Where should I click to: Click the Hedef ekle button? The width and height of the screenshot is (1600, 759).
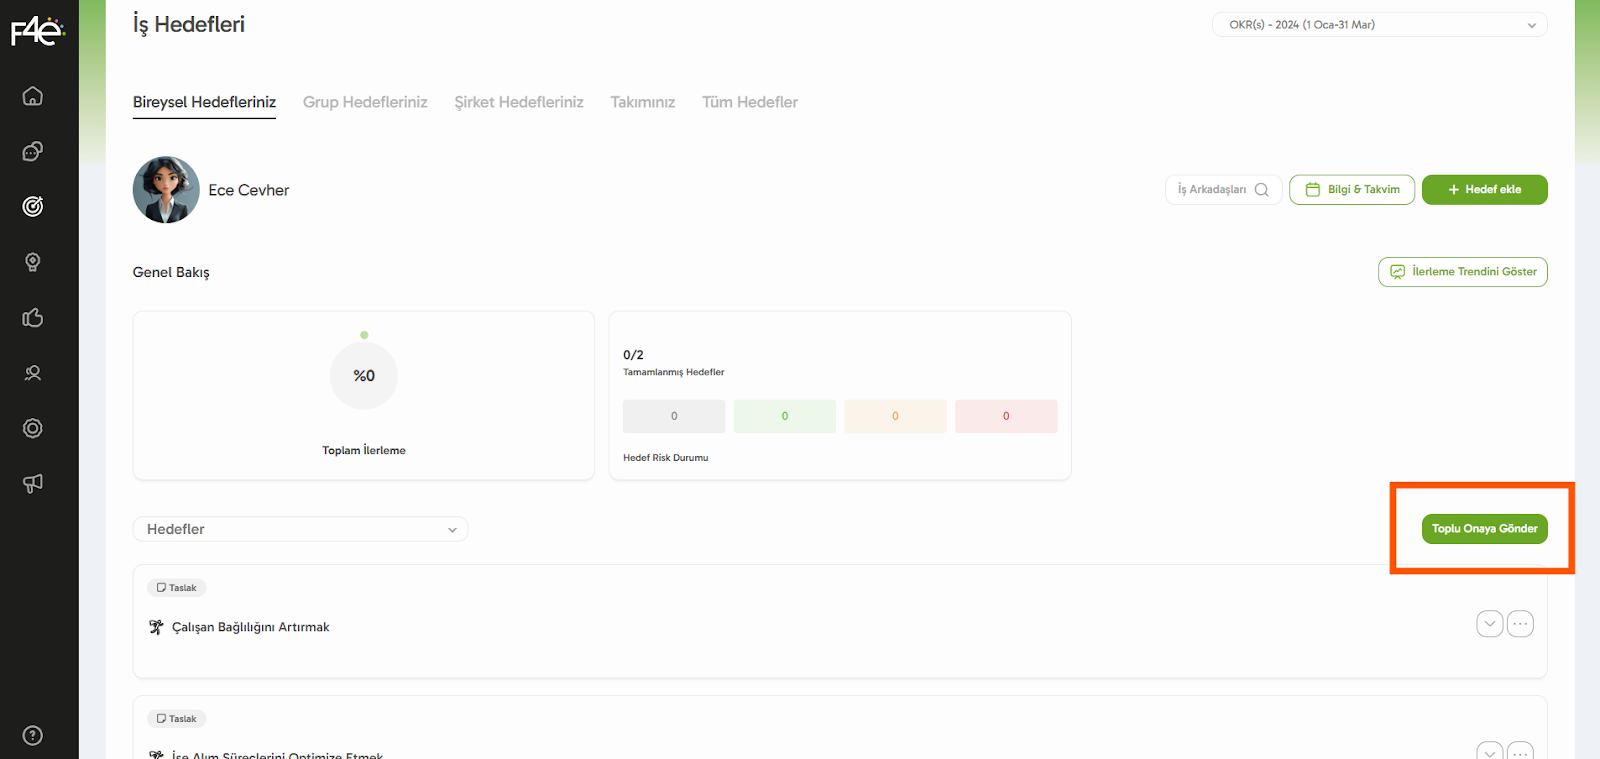(1484, 190)
